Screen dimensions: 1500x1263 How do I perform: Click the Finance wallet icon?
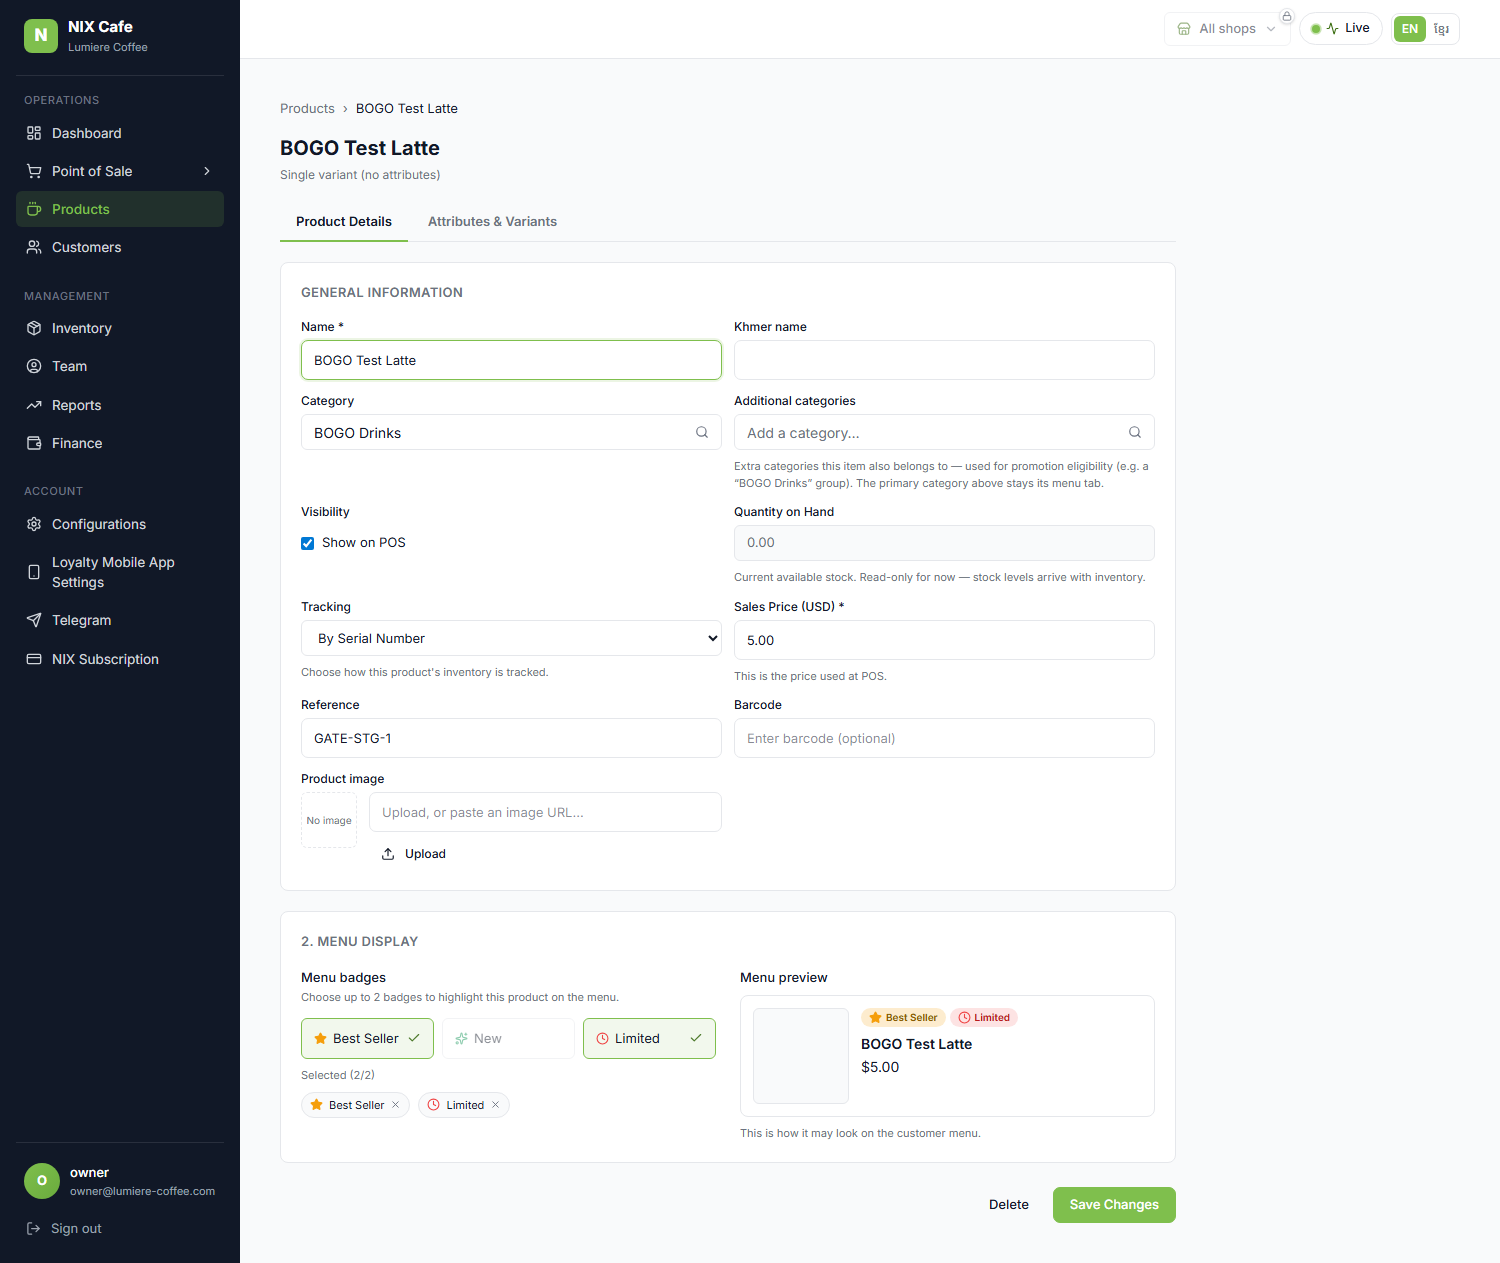click(x=34, y=443)
